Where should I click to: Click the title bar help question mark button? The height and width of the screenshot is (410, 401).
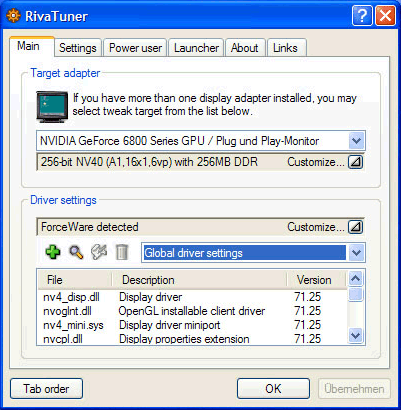click(x=362, y=16)
